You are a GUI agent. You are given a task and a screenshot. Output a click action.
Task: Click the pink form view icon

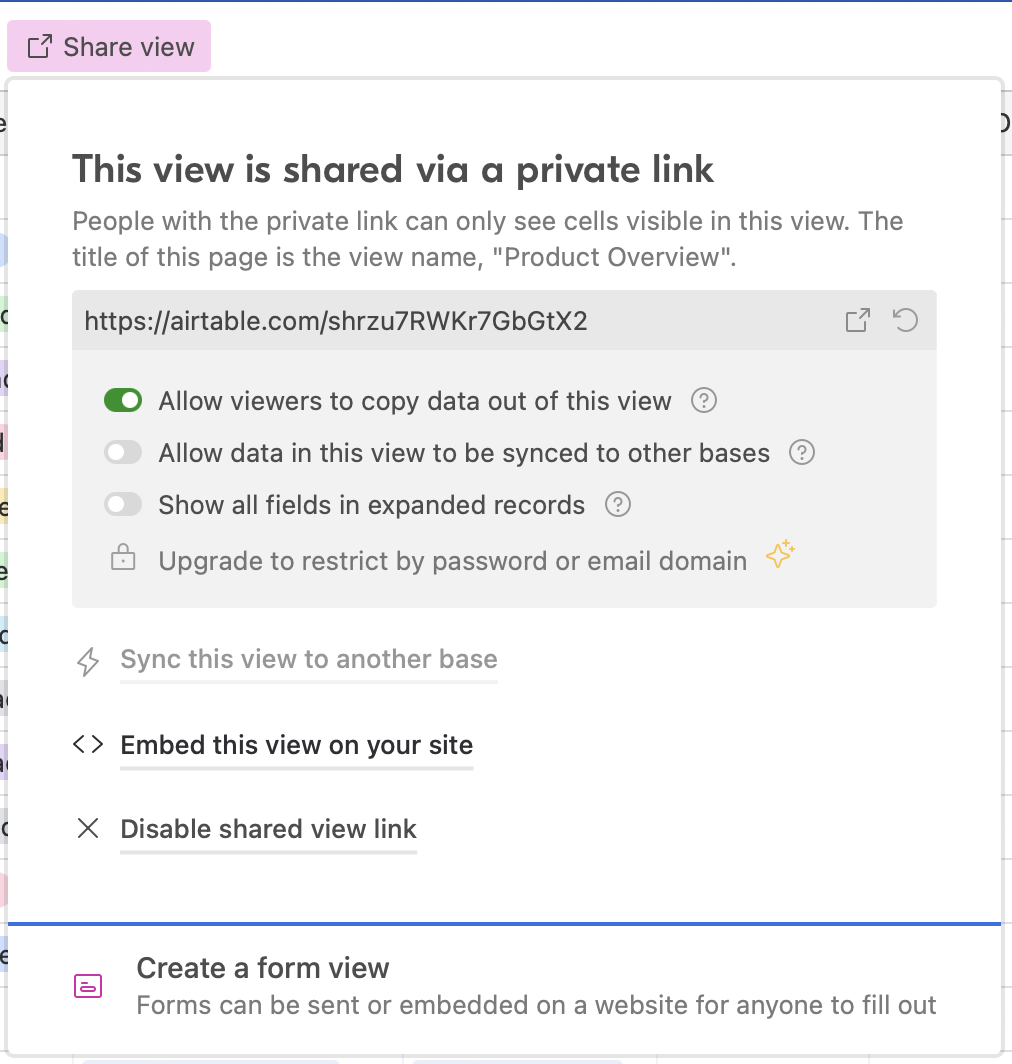(88, 985)
